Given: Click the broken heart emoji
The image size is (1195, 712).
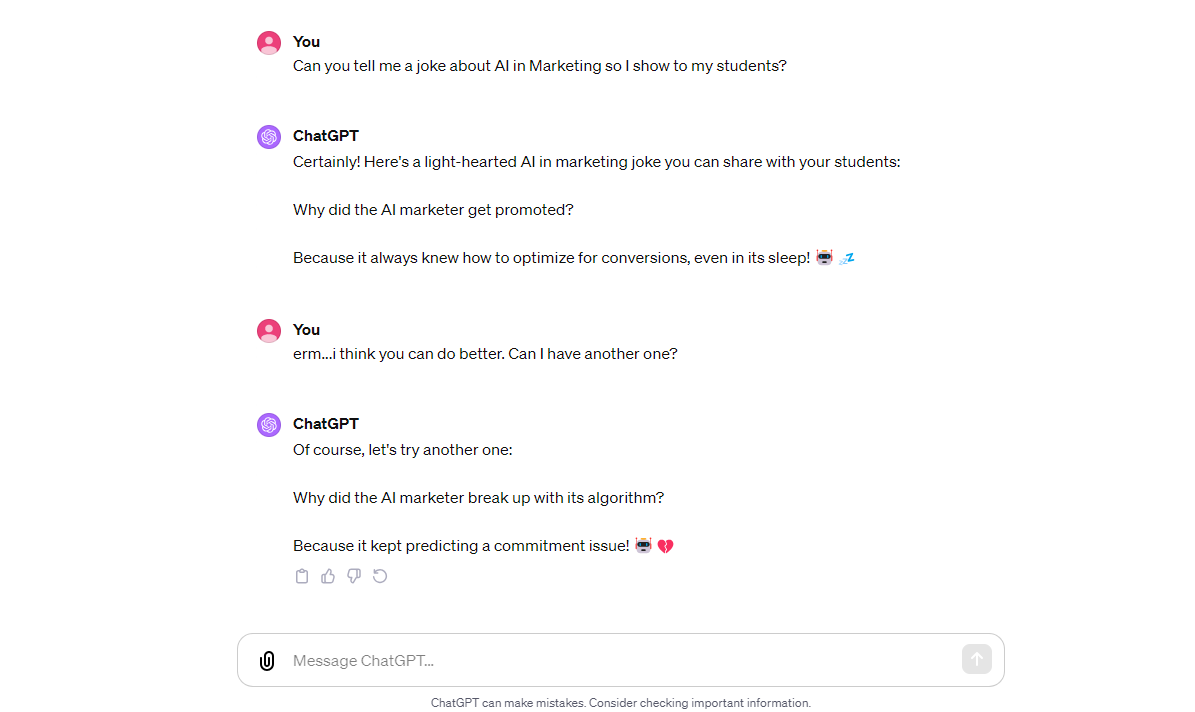Looking at the screenshot, I should click(665, 545).
